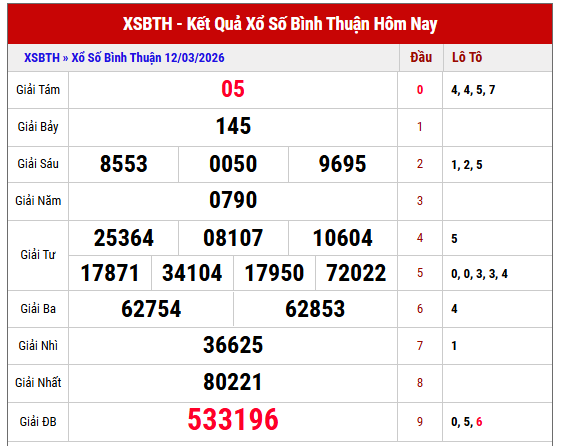Click Đầu digit 0
Image resolution: width=561 pixels, height=446 pixels.
pyautogui.click(x=420, y=89)
